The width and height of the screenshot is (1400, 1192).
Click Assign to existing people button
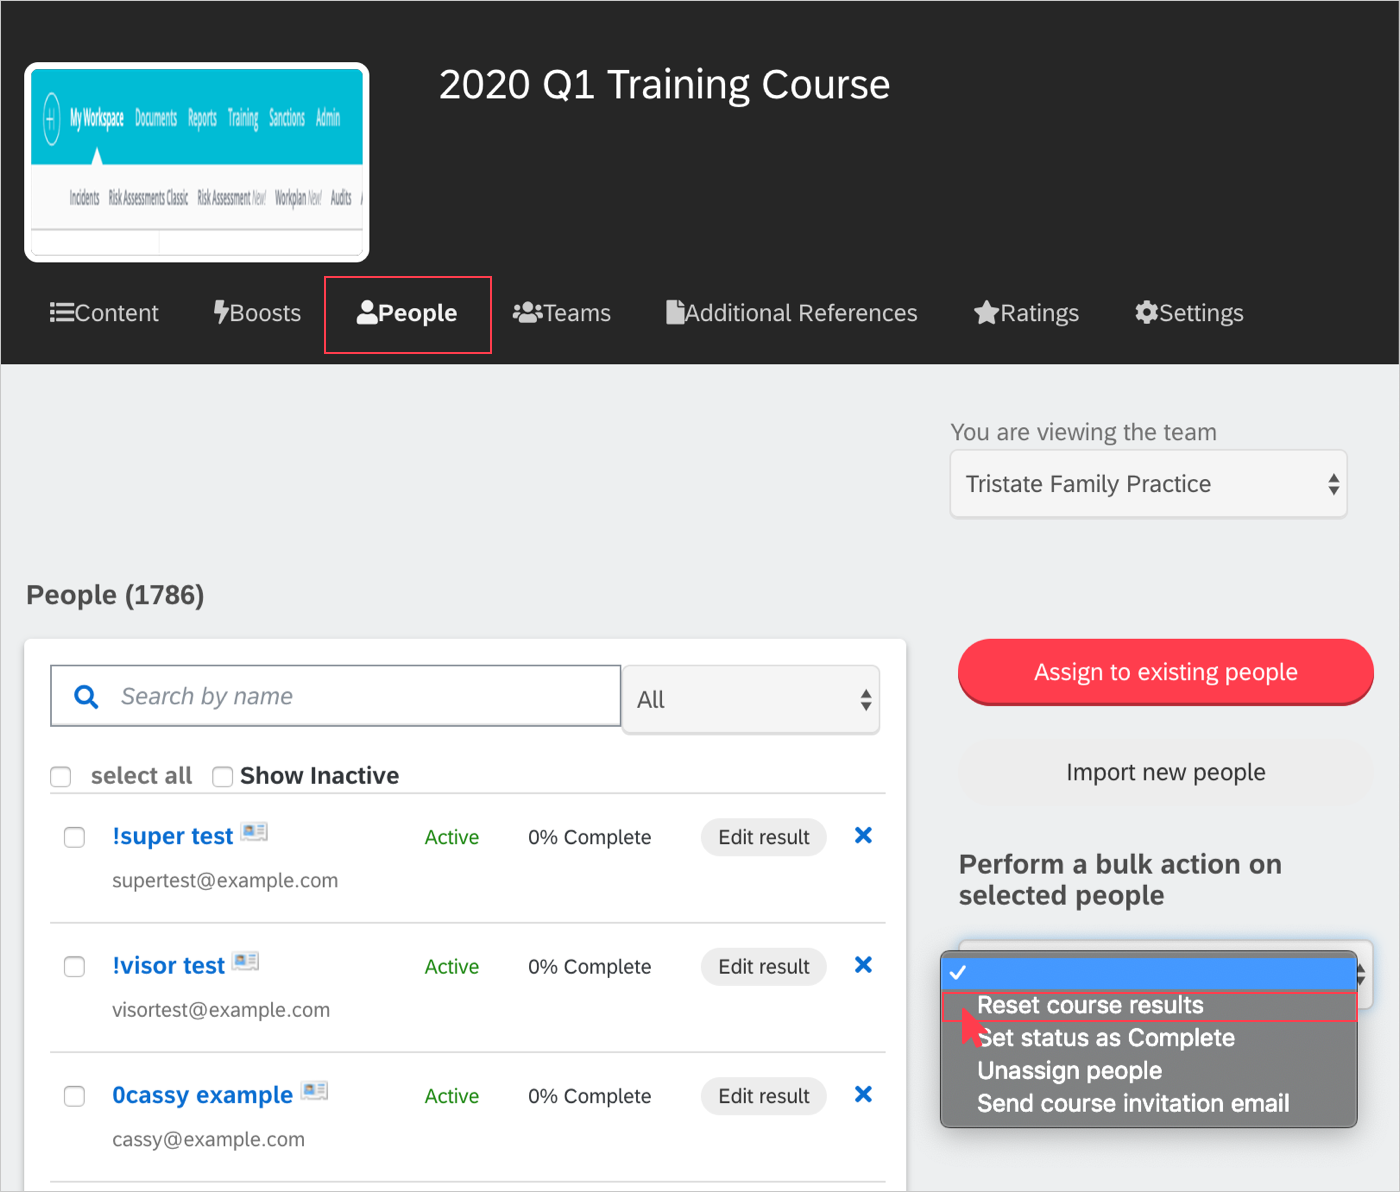(1165, 672)
